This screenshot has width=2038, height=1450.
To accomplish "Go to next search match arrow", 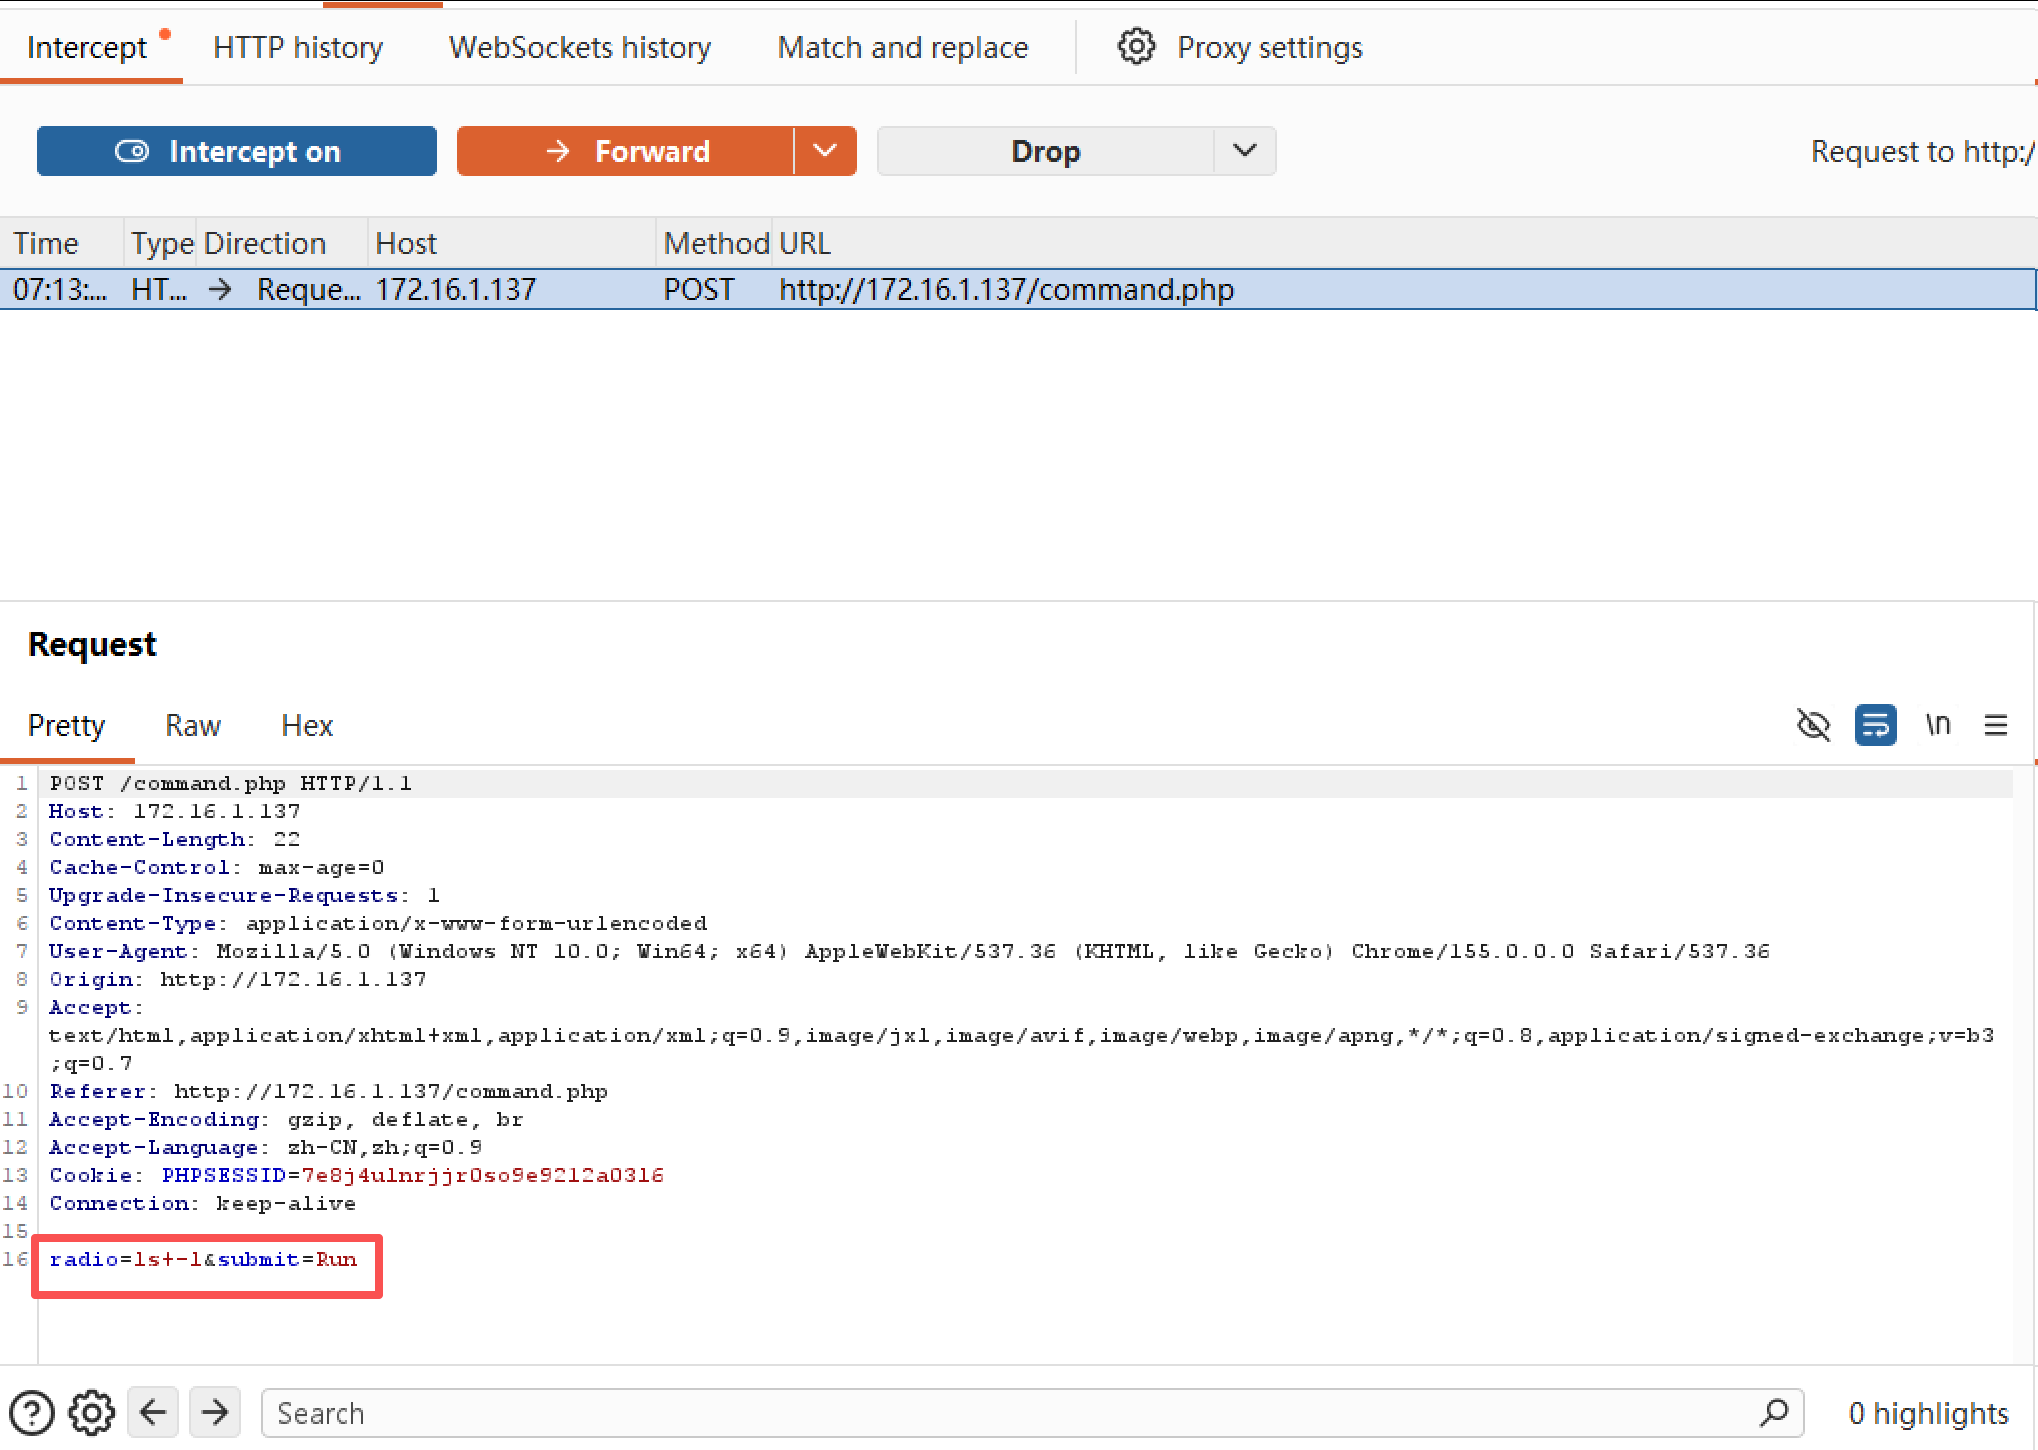I will (215, 1412).
